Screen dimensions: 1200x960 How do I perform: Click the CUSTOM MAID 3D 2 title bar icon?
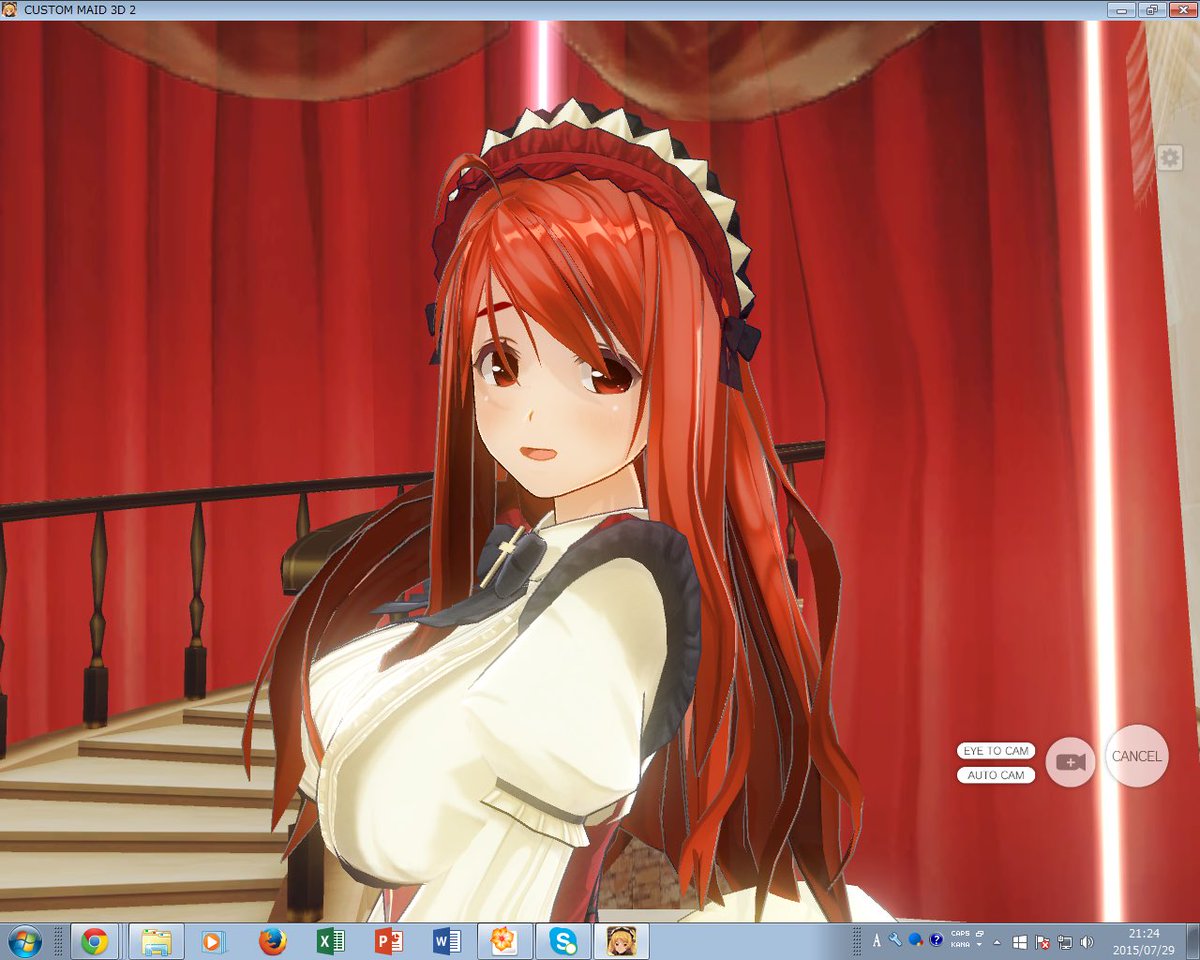tap(10, 9)
